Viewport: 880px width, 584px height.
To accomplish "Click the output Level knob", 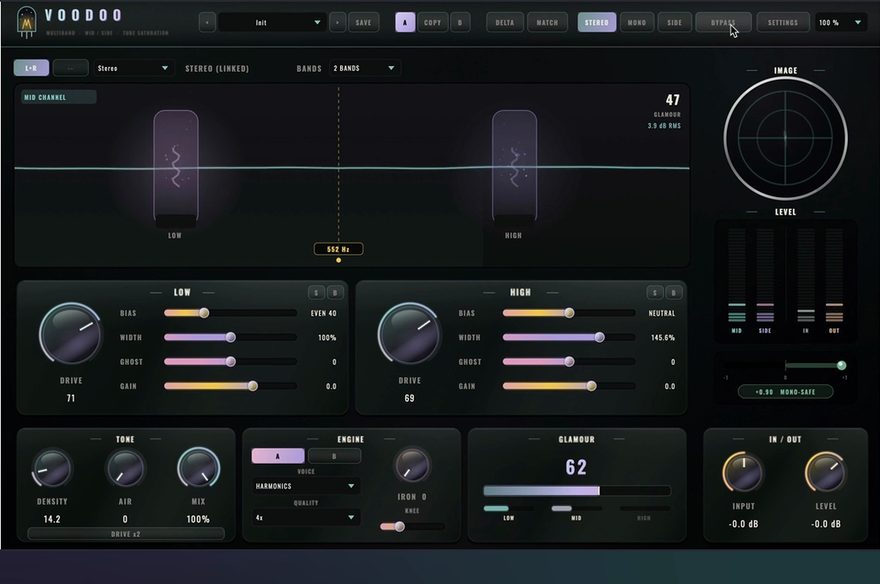I will pyautogui.click(x=826, y=473).
